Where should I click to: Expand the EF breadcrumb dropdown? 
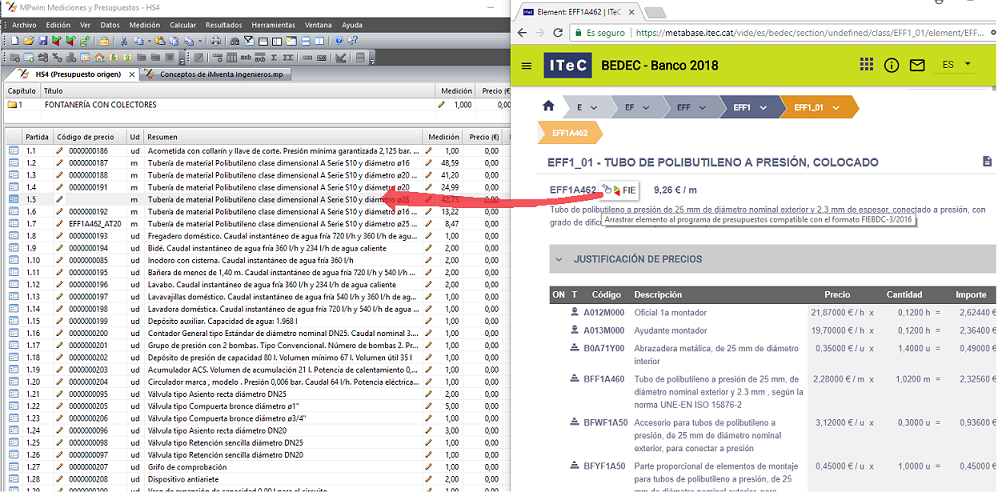pyautogui.click(x=646, y=108)
